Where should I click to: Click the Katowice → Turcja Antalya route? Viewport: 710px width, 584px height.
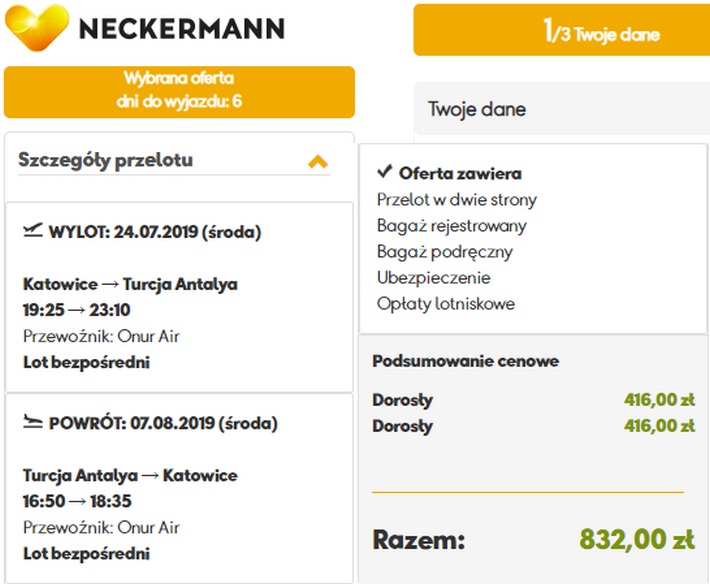click(x=130, y=284)
